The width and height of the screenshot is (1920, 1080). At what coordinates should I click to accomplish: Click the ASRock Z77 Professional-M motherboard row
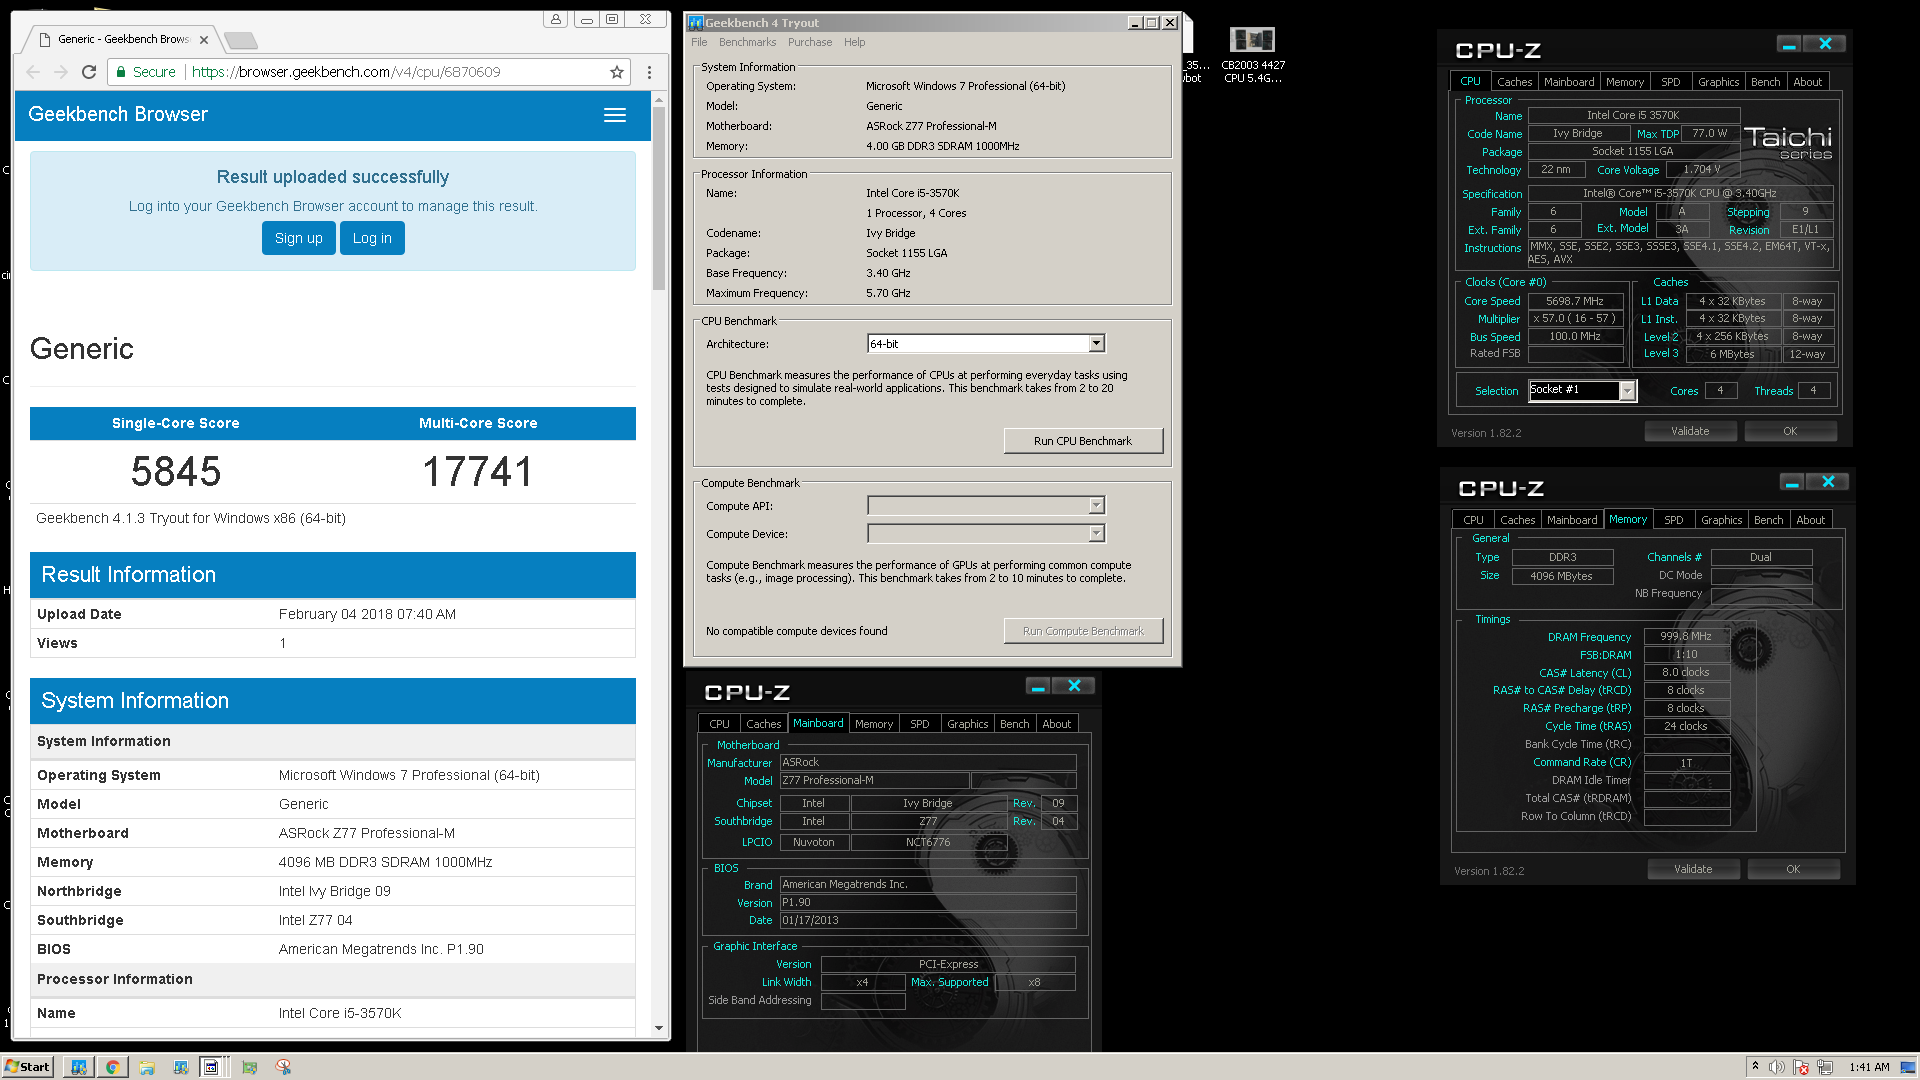pyautogui.click(x=332, y=833)
